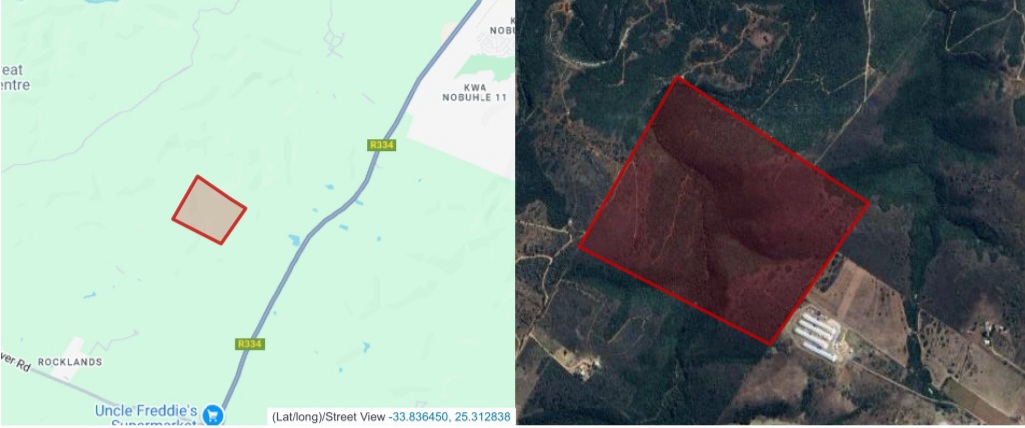Image resolution: width=1025 pixels, height=428 pixels.
Task: Click the Uncle Freddie's Supermarket label
Action: (x=146, y=417)
